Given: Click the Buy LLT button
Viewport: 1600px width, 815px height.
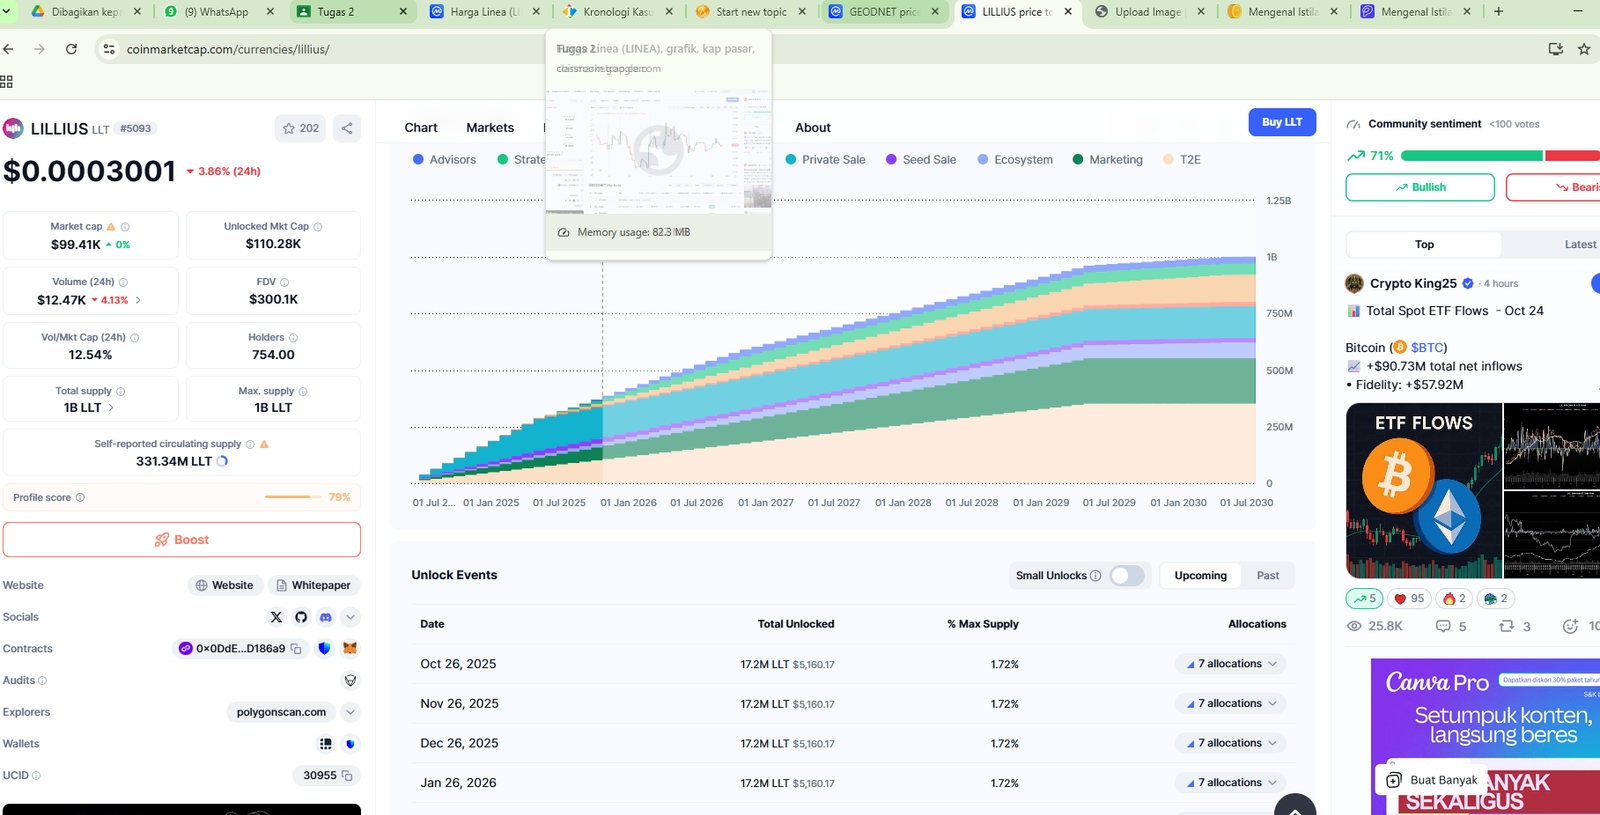Looking at the screenshot, I should [x=1281, y=122].
